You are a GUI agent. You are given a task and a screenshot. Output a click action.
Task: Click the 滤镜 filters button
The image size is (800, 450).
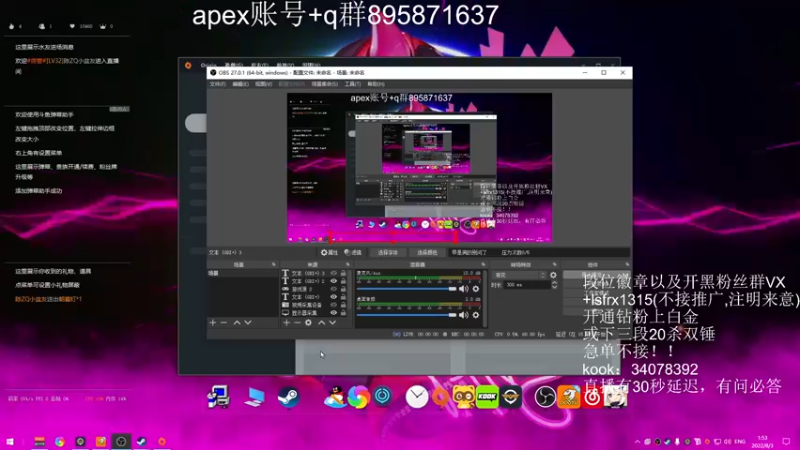pos(353,253)
